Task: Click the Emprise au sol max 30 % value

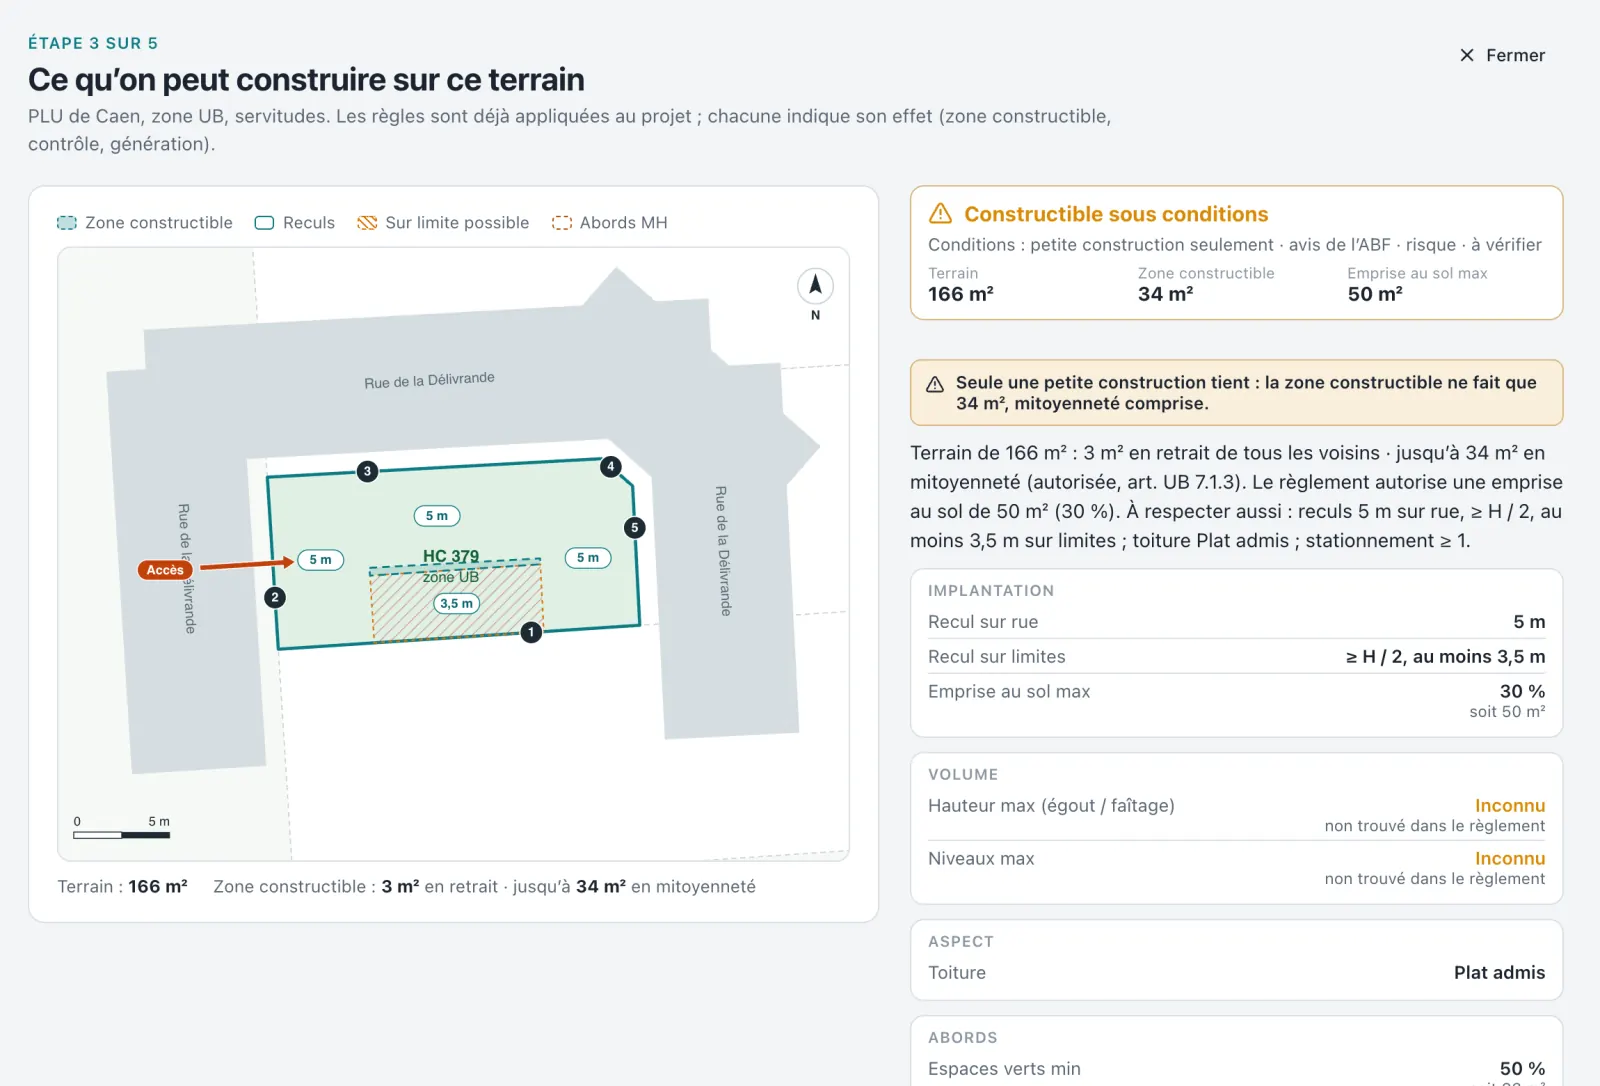Action: point(1522,691)
